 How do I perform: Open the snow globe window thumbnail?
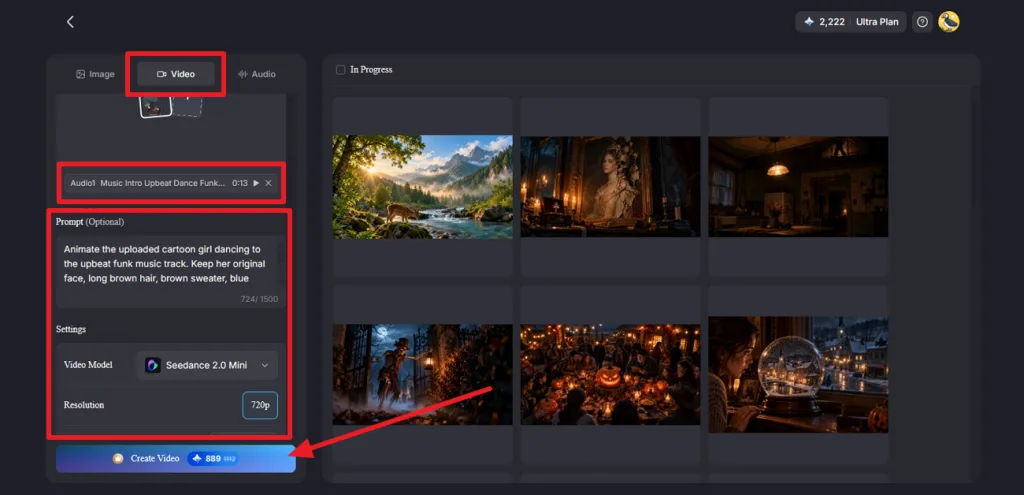(798, 374)
